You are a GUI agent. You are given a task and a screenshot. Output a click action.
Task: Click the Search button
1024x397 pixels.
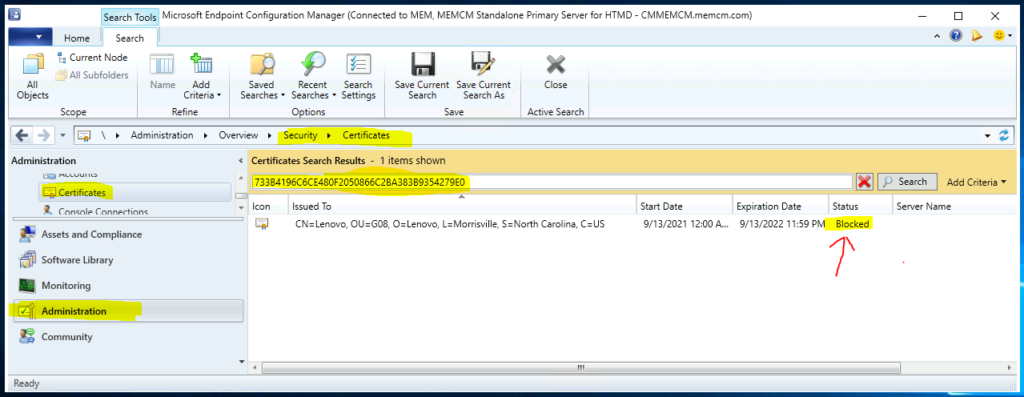[907, 182]
